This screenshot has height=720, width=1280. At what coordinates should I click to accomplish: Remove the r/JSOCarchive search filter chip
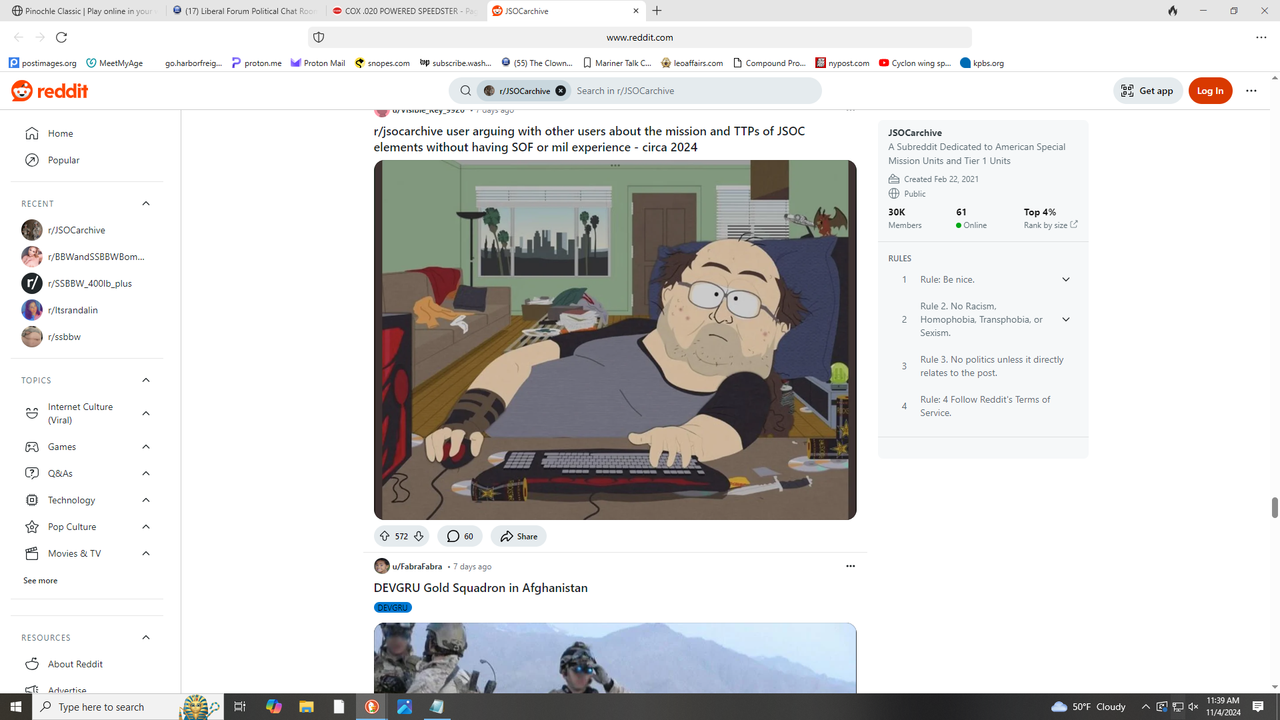561,91
